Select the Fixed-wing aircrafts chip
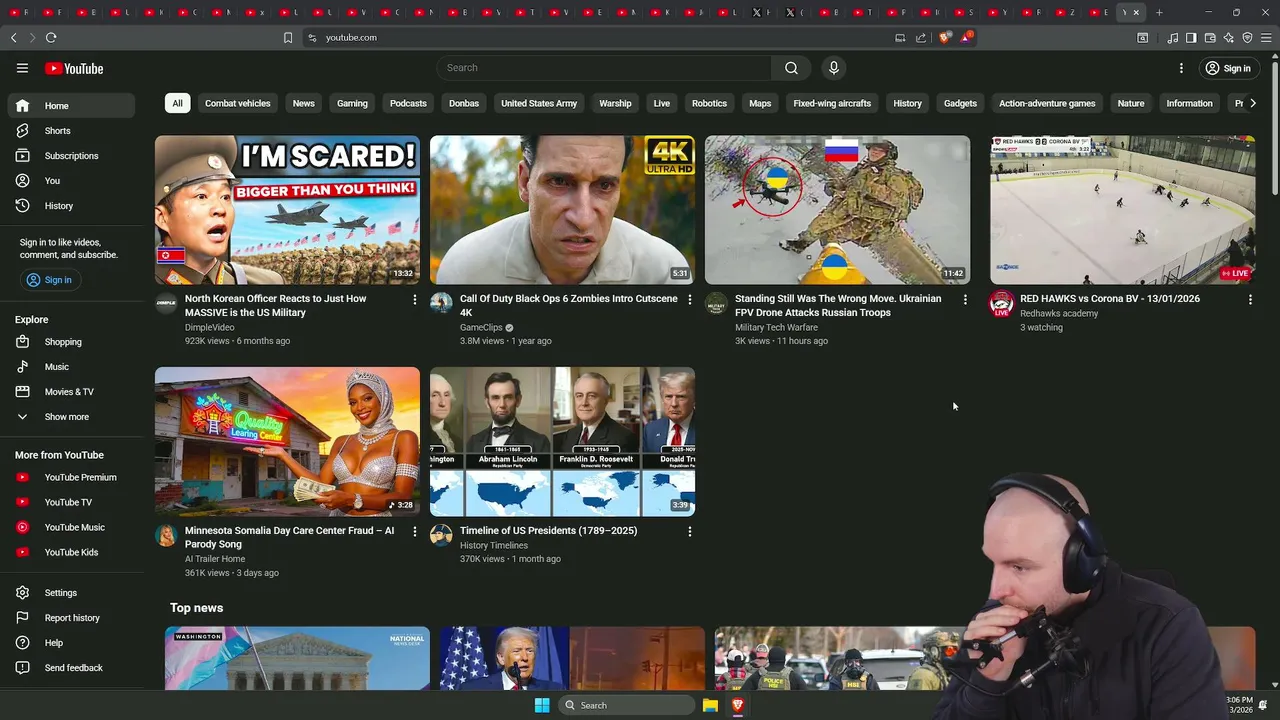 (x=832, y=103)
